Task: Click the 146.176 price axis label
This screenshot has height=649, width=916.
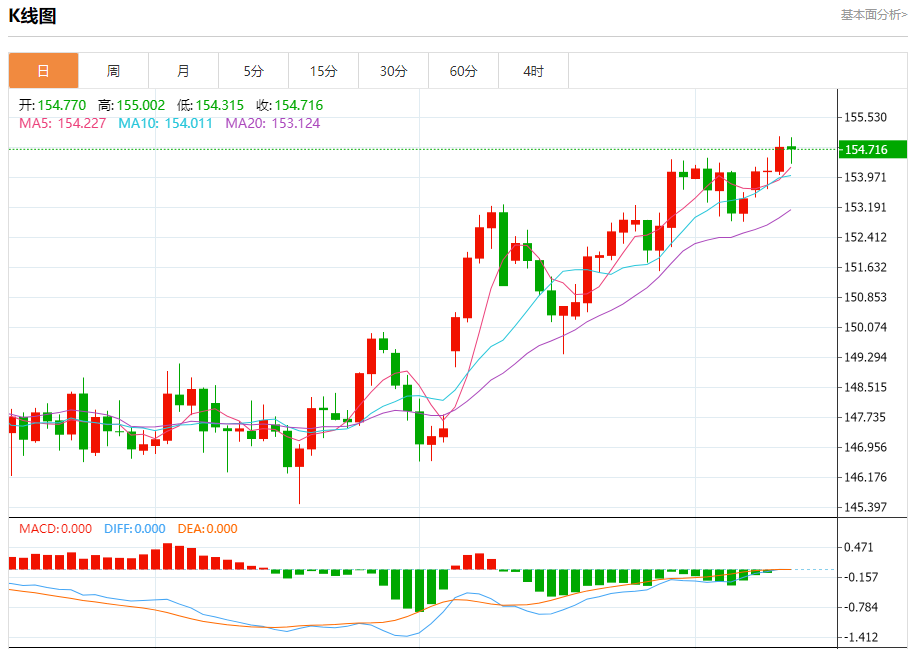Action: coord(865,477)
